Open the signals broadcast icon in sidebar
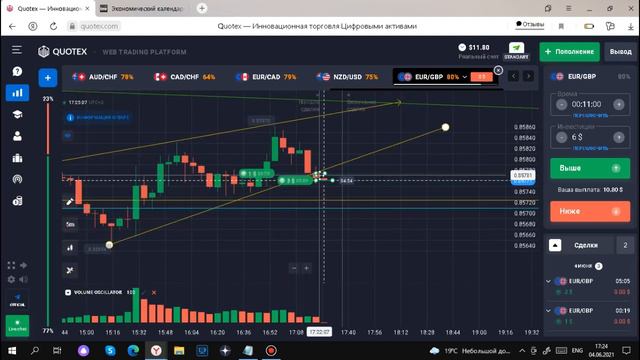640x360 pixels. (x=17, y=179)
